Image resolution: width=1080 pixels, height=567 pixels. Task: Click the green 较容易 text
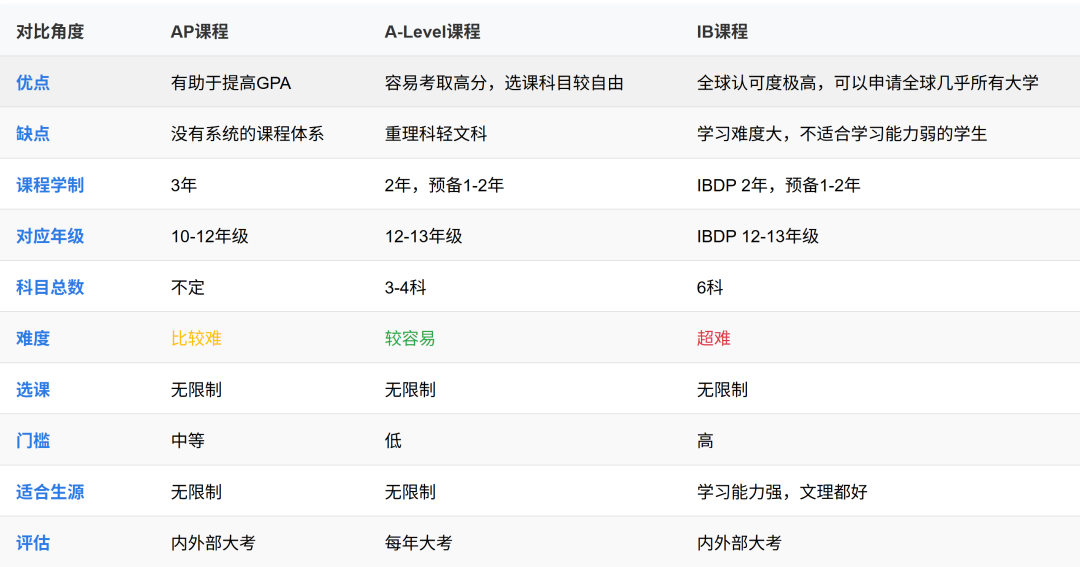pos(410,339)
